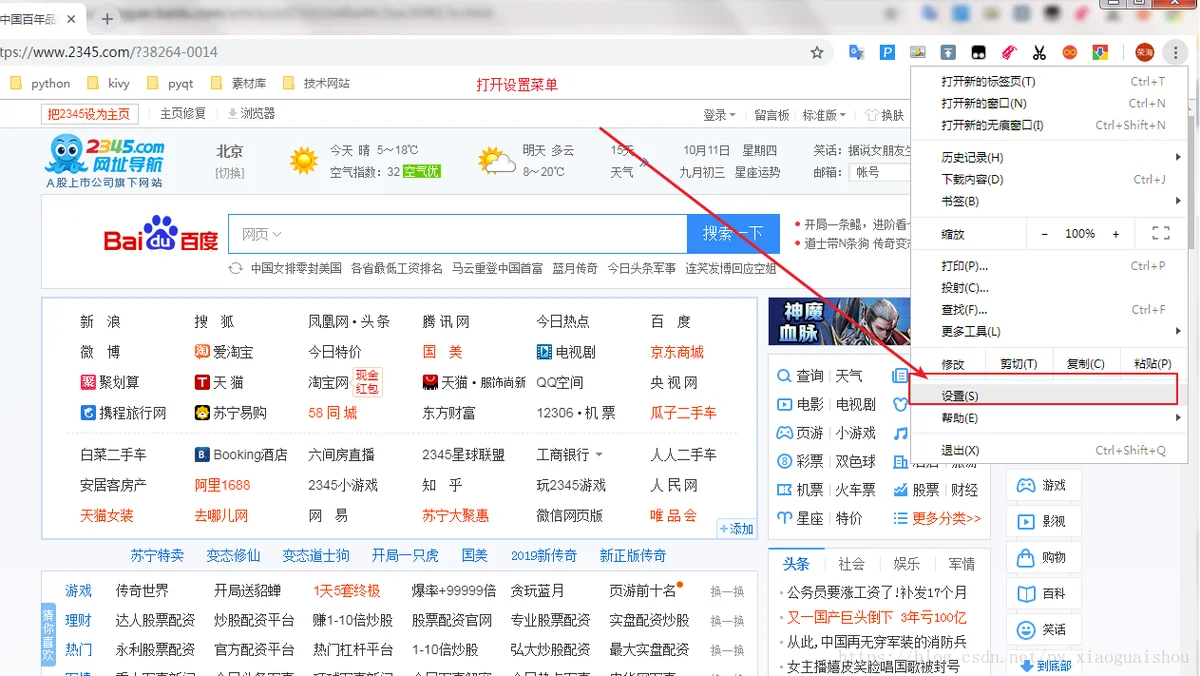Open the 技术网站 bookmarks folder
This screenshot has height=676, width=1200.
tap(317, 83)
